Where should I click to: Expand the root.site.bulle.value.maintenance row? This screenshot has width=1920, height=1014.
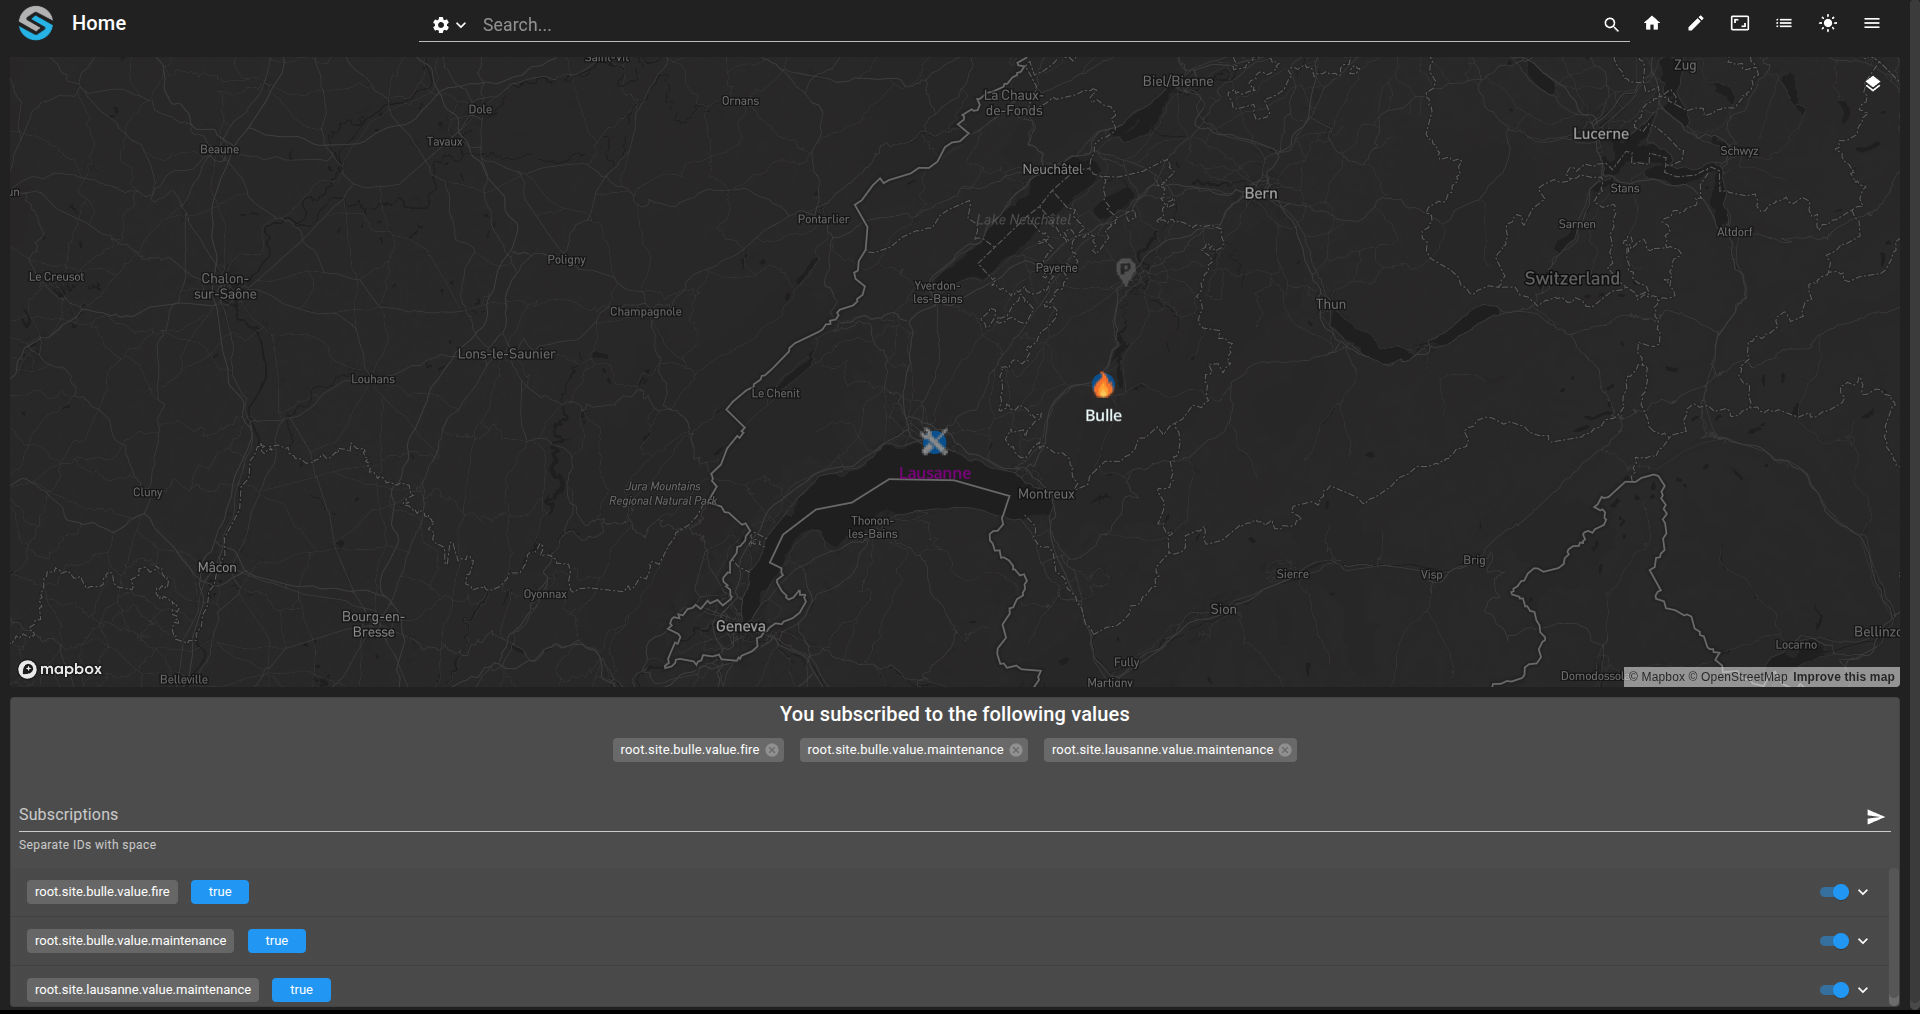pyautogui.click(x=1863, y=941)
